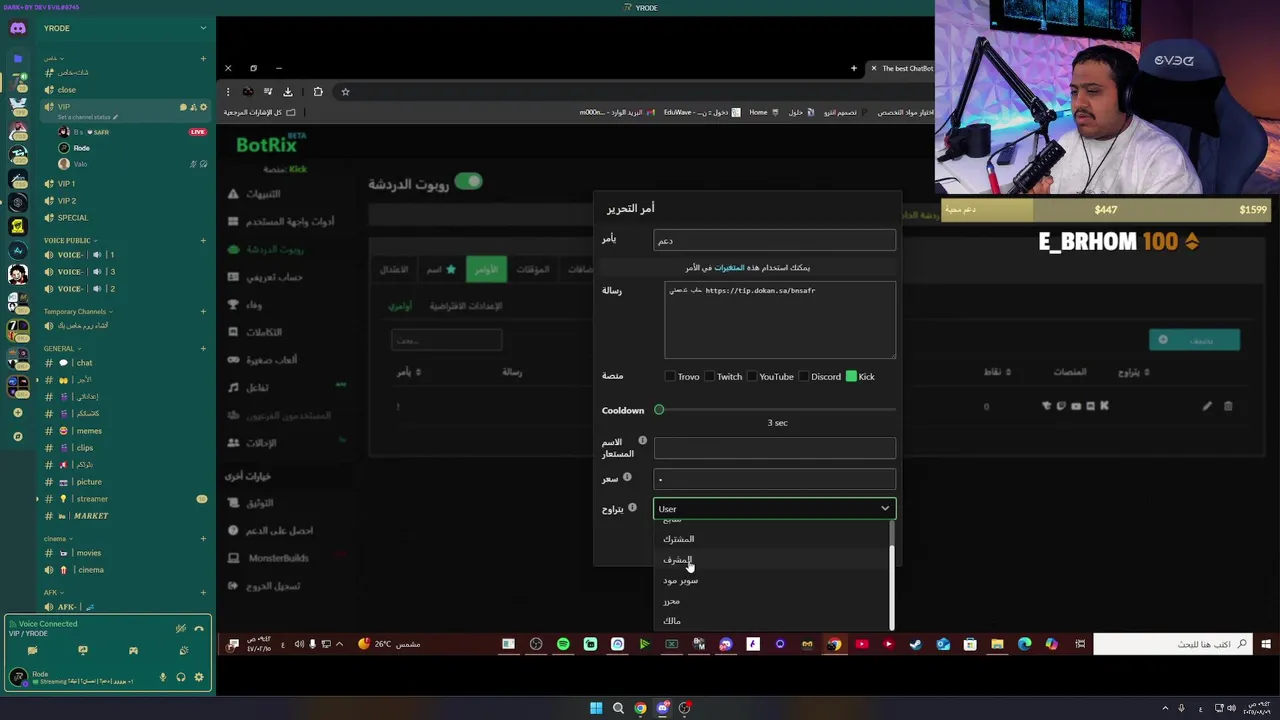The width and height of the screenshot is (1280, 720).
Task: Open chat of the VIP voice channel
Action: click(184, 107)
